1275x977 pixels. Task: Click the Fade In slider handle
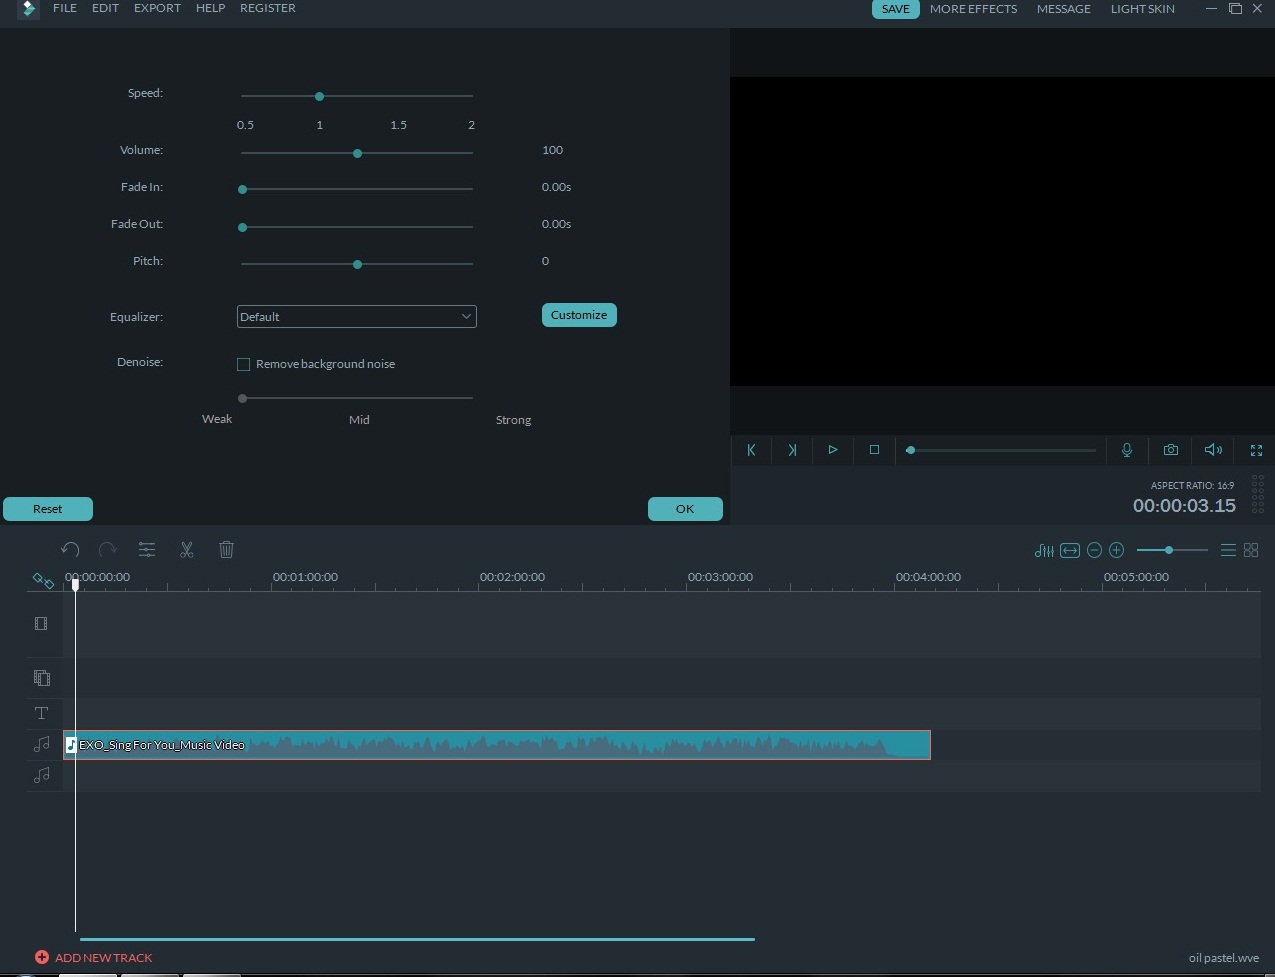pos(242,189)
